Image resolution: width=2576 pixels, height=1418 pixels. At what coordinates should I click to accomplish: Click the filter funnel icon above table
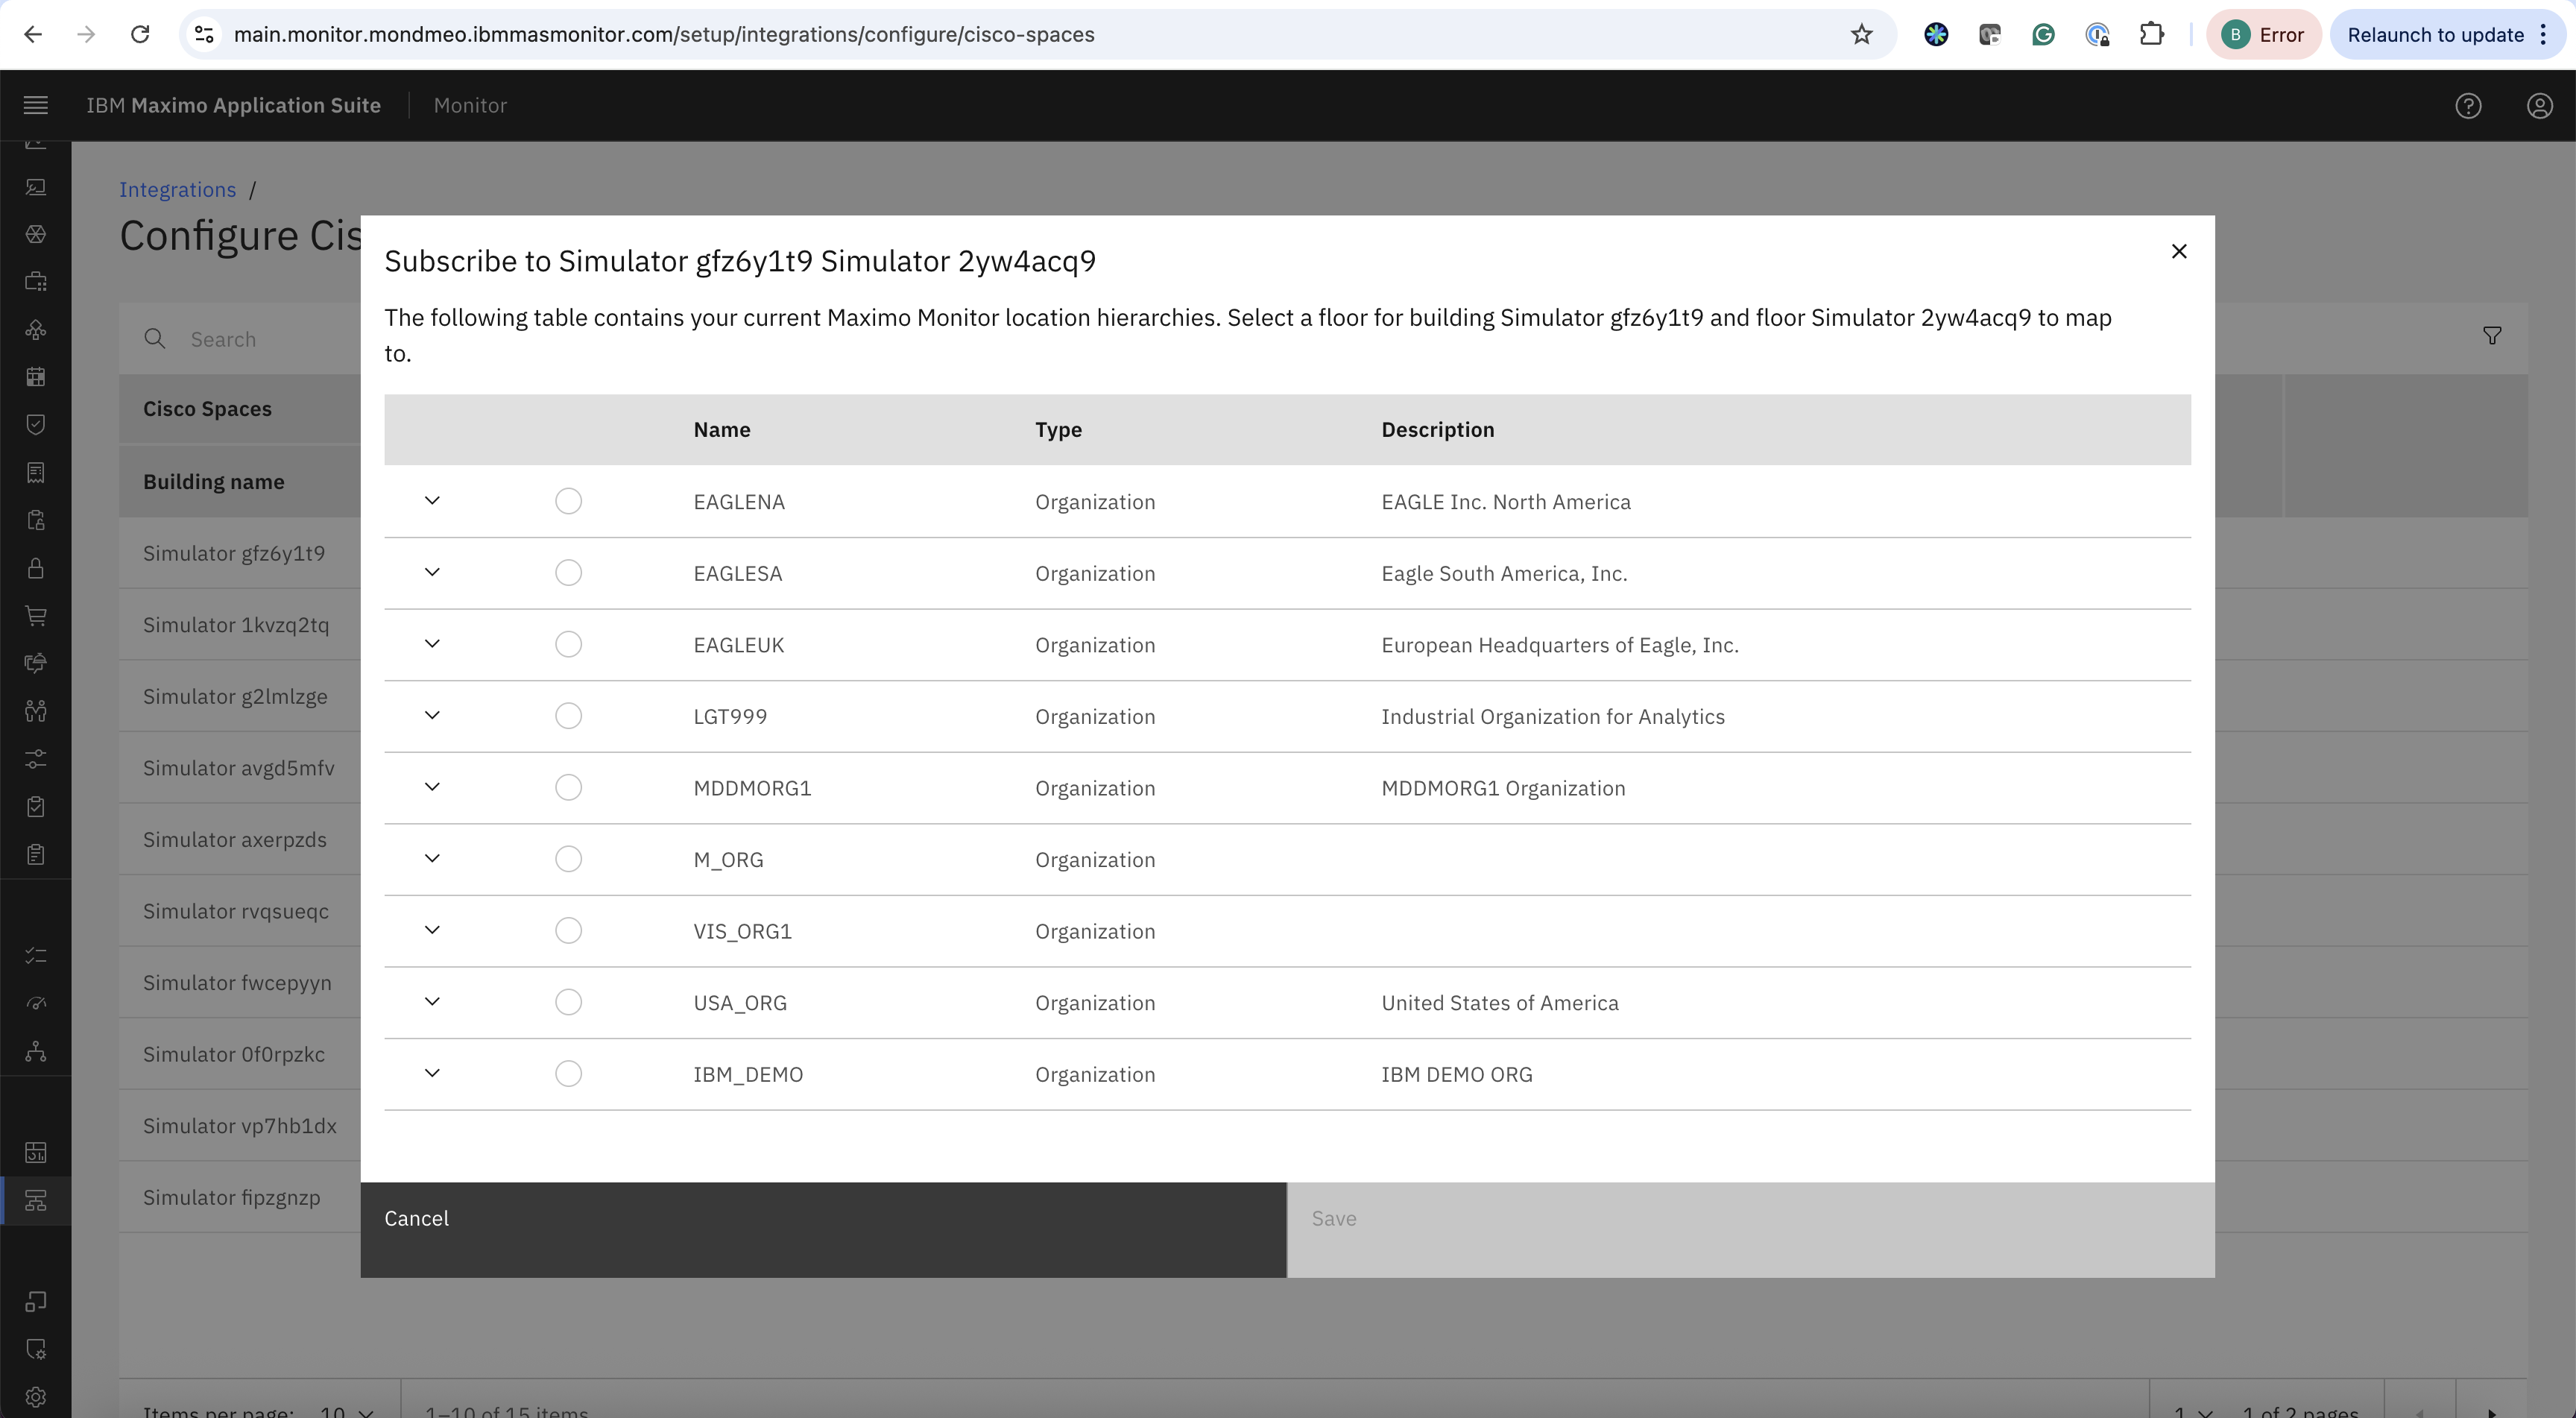tap(2492, 336)
